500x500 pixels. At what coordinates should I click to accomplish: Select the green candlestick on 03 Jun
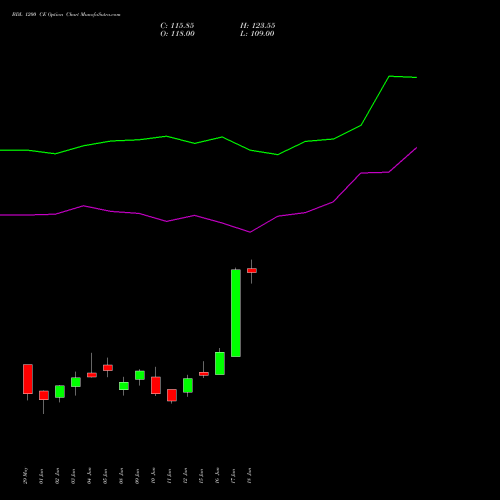pyautogui.click(x=76, y=382)
